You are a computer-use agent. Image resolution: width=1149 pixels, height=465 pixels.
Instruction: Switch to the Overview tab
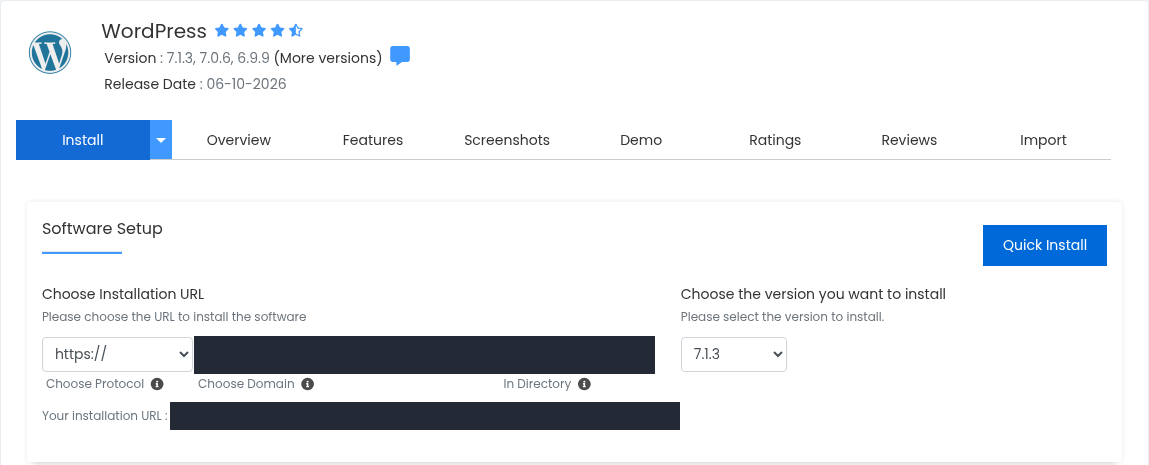(x=239, y=140)
